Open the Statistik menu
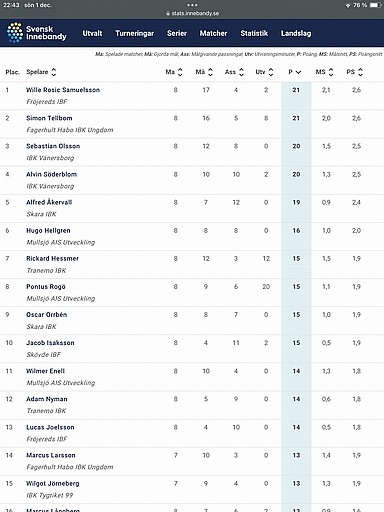This screenshot has width=384, height=512. pyautogui.click(x=254, y=33)
